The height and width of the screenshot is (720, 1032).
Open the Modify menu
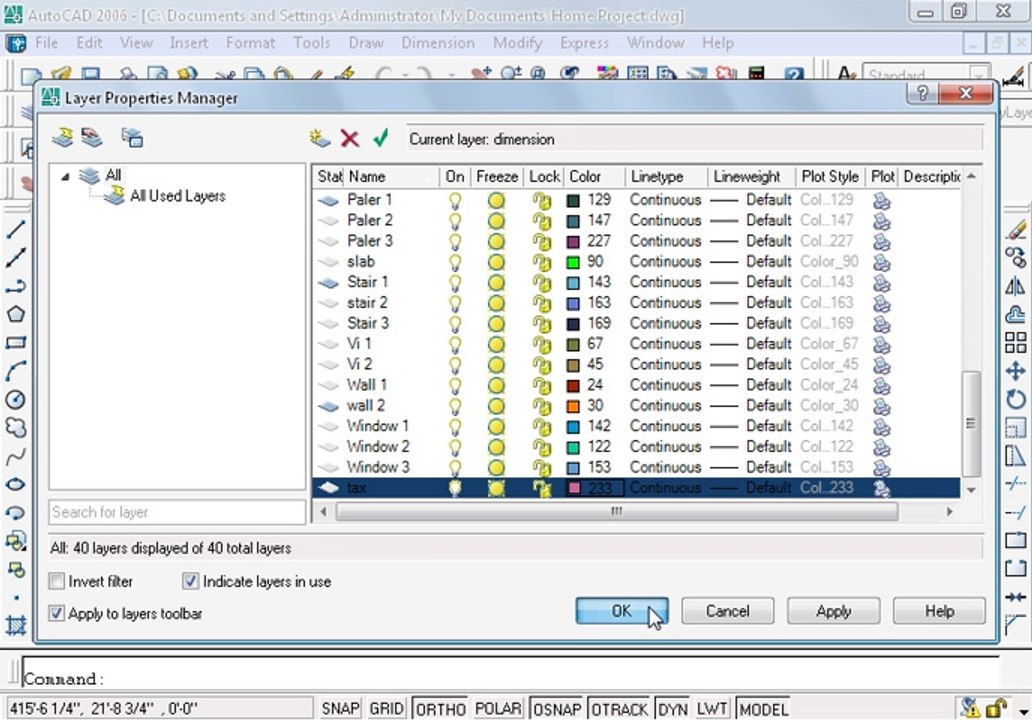pos(517,43)
